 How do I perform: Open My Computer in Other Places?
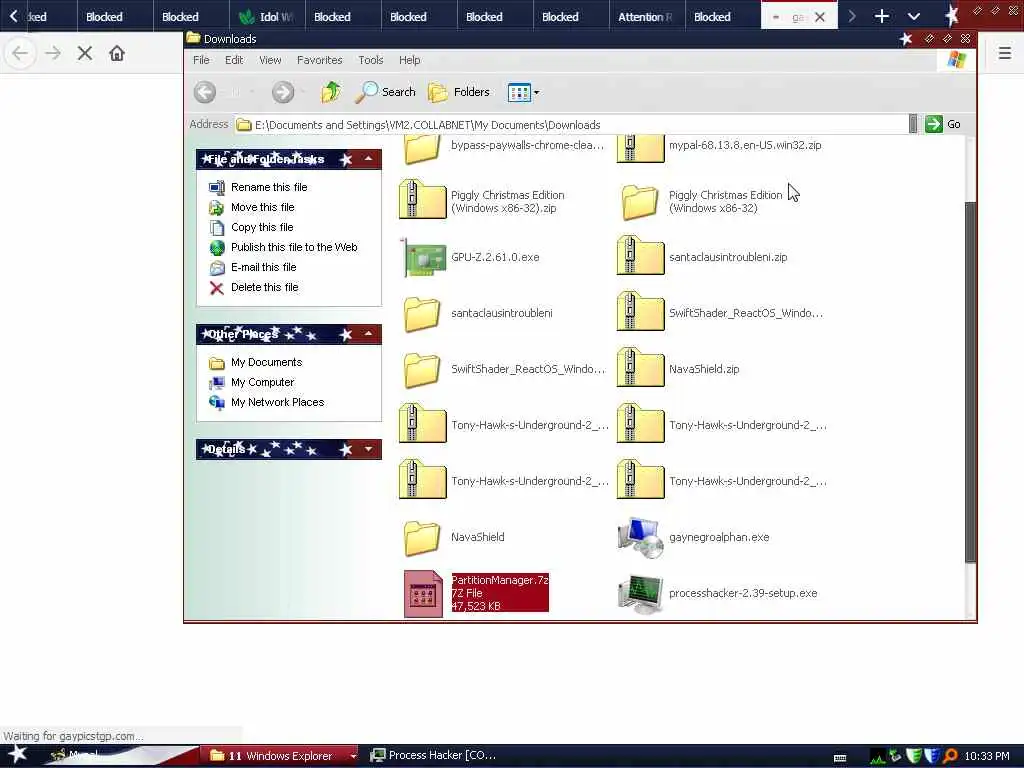pyautogui.click(x=251, y=383)
